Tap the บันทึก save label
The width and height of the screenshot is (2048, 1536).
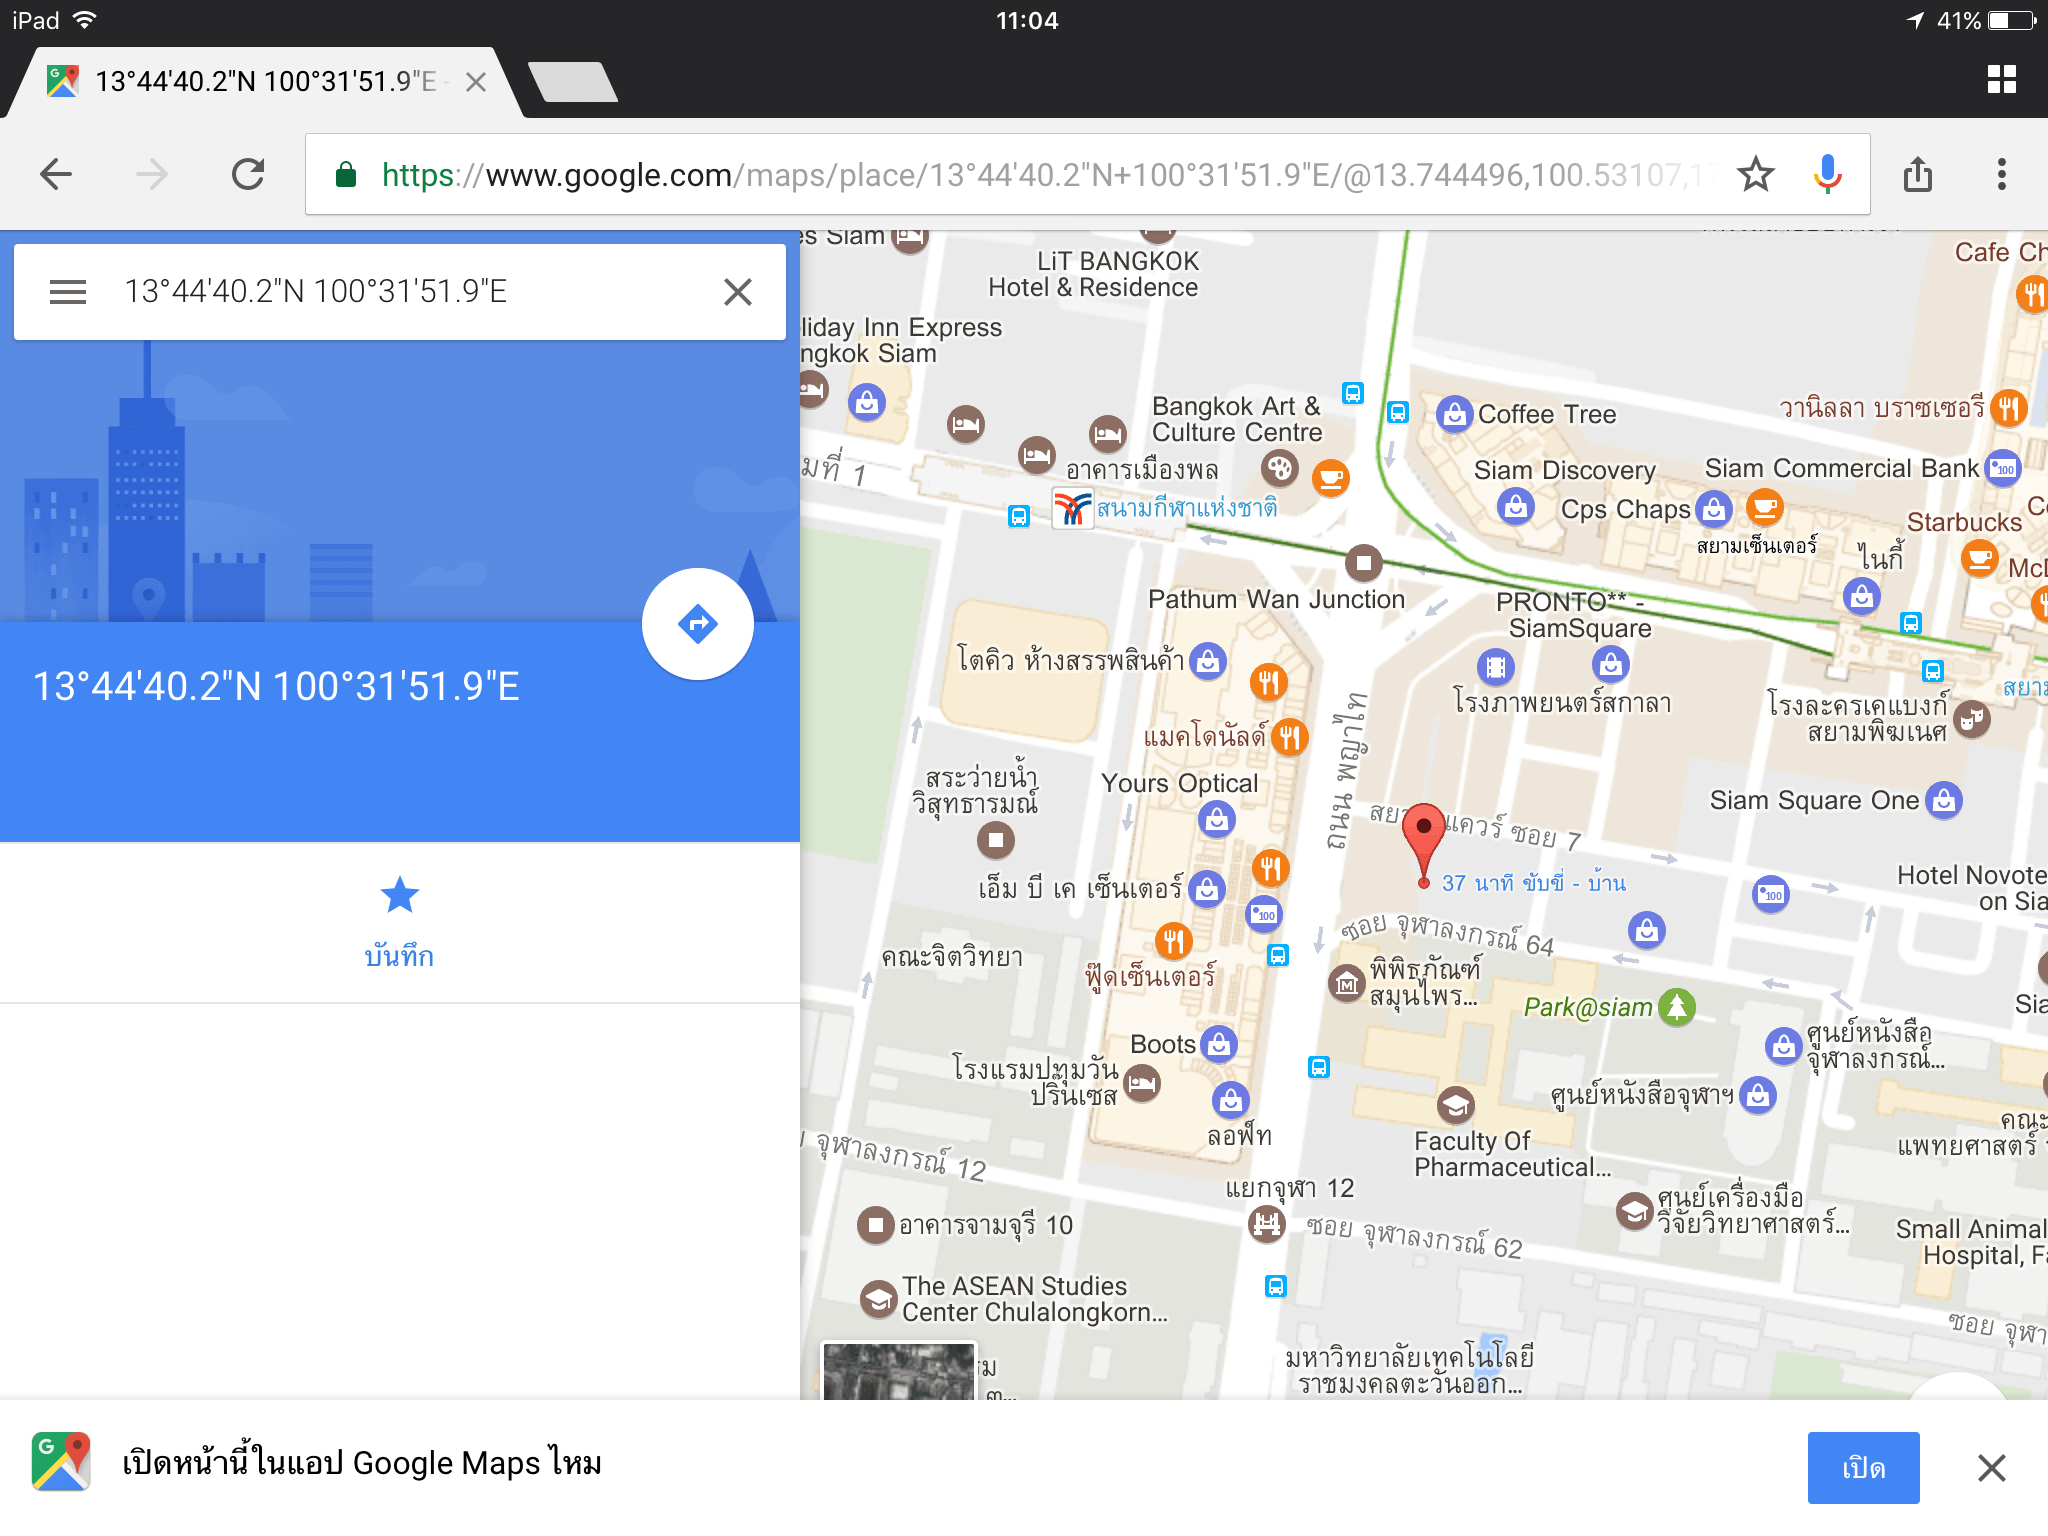coord(399,957)
